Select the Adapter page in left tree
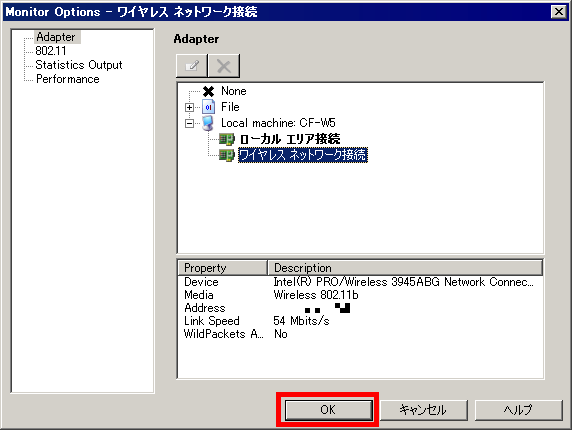 (56, 37)
